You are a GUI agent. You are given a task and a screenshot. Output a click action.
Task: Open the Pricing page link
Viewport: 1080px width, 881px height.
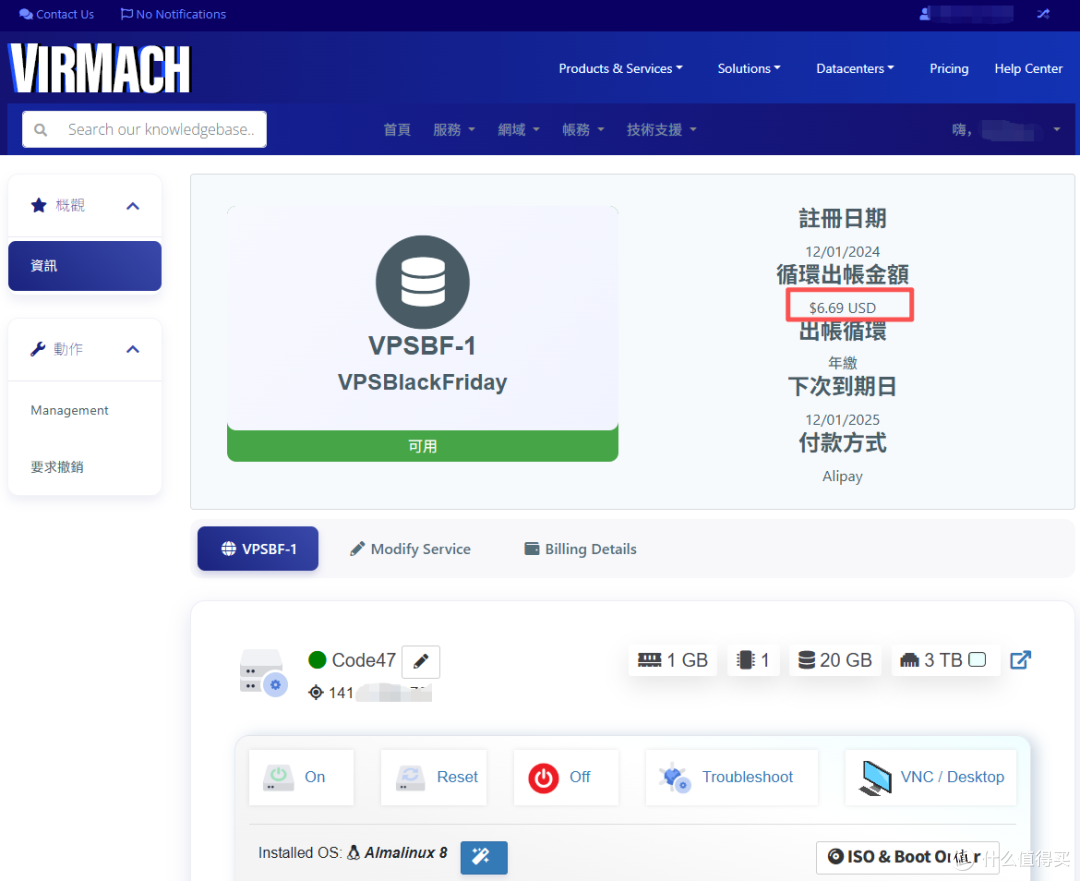(x=948, y=68)
